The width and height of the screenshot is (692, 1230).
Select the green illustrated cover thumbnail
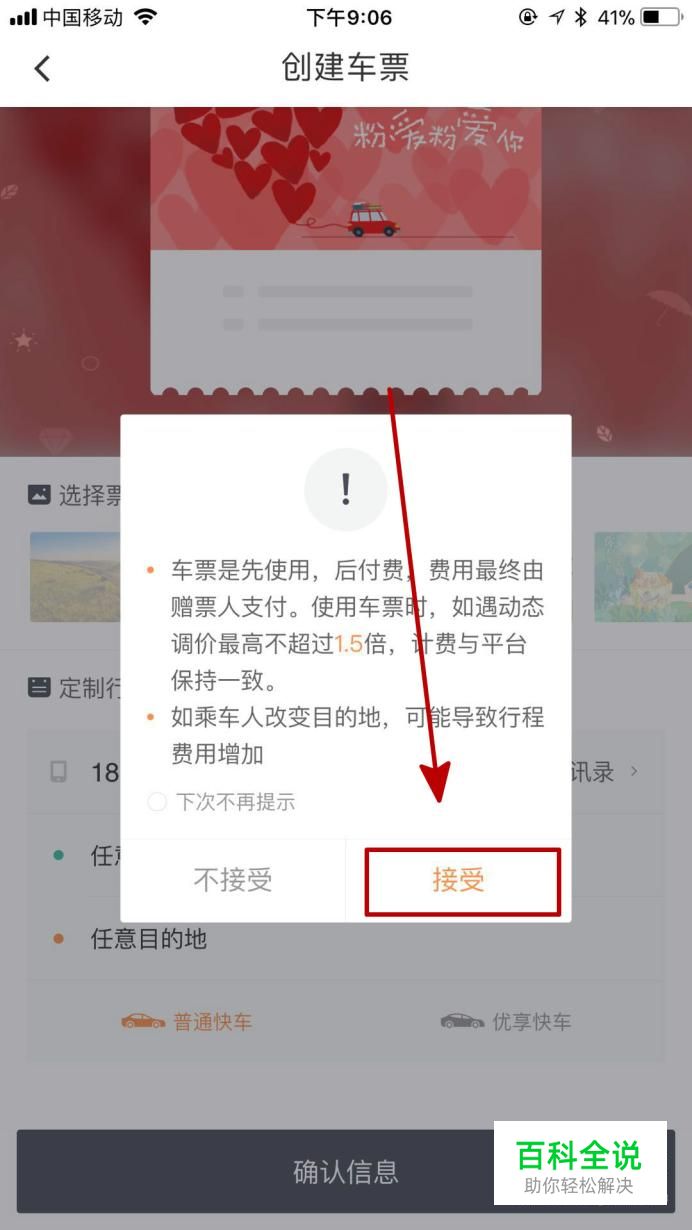642,576
